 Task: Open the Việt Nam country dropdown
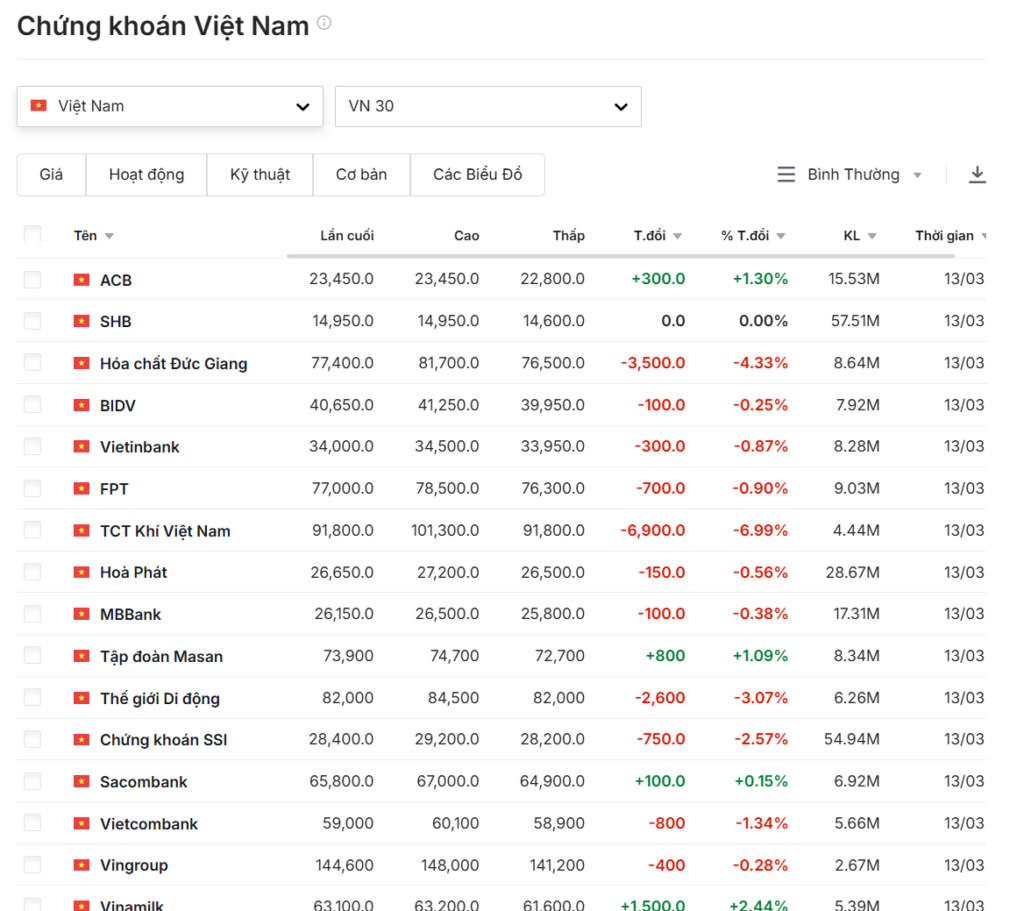170,106
